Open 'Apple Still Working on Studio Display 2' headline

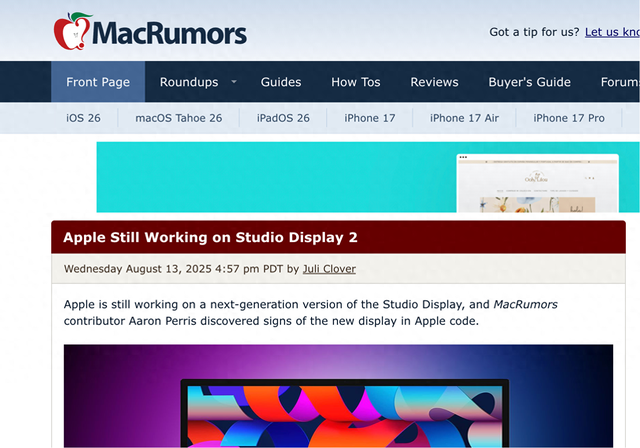pyautogui.click(x=210, y=237)
